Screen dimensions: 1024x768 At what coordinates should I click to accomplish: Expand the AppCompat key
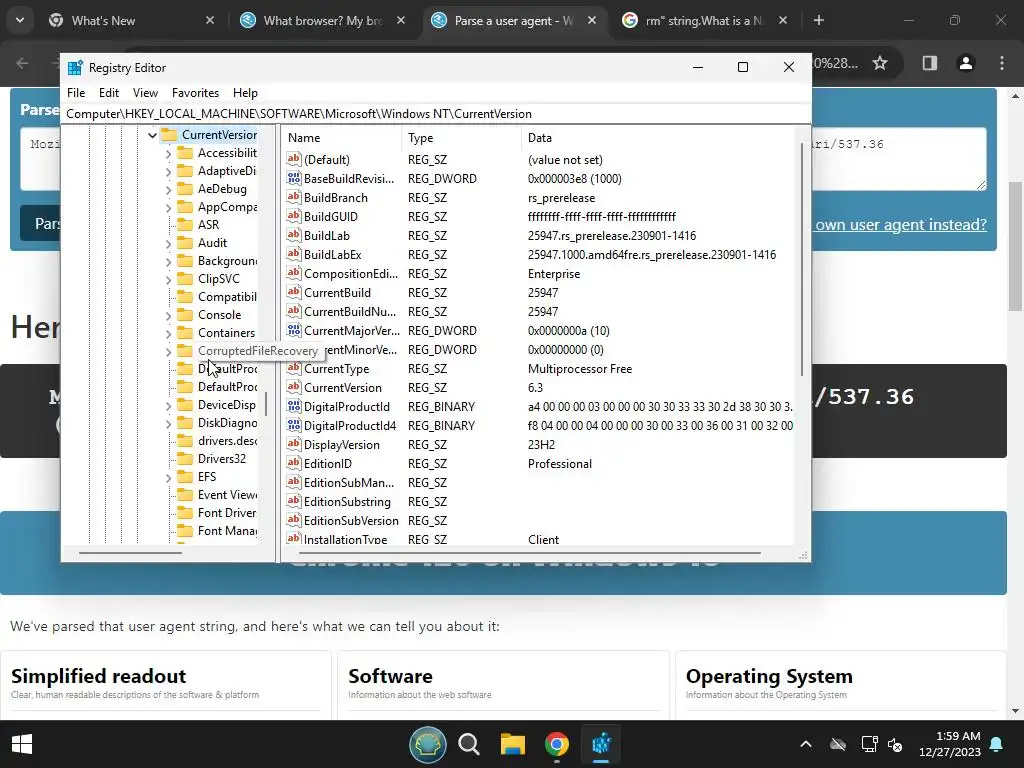pyautogui.click(x=168, y=207)
